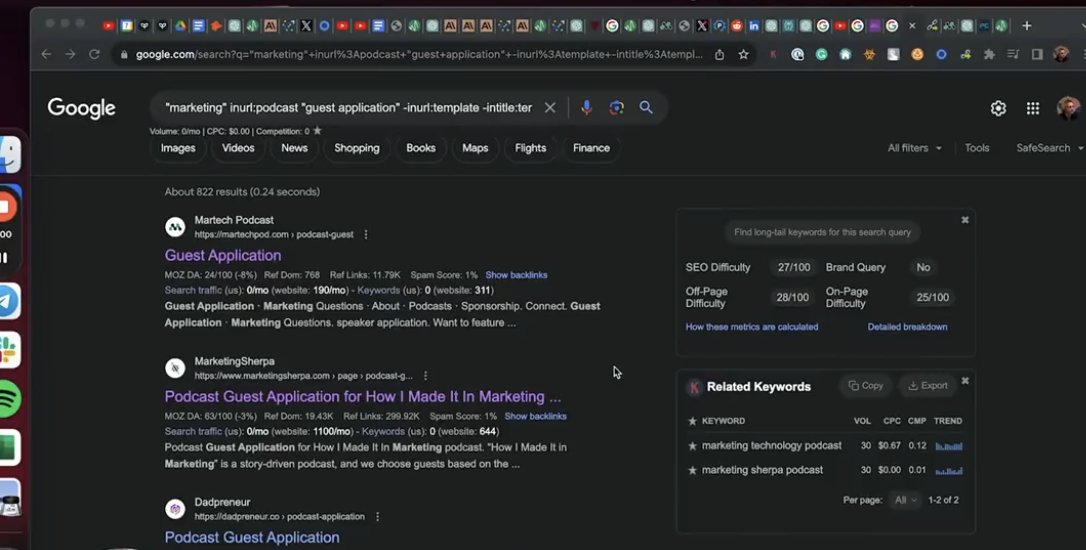
Task: Open the Tools options
Action: (977, 148)
